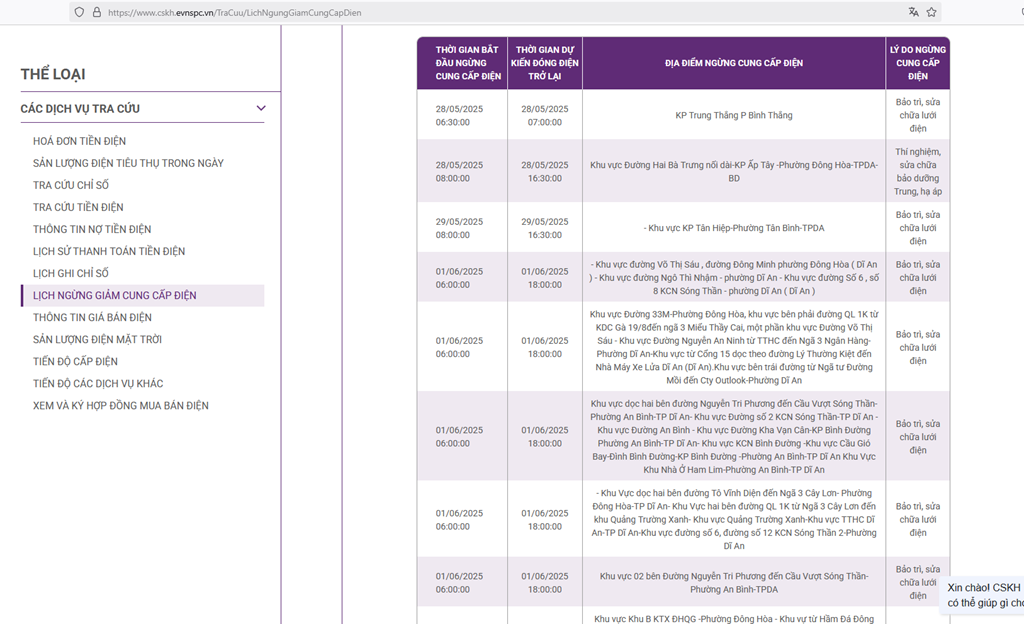
Task: Click the address bar URL field
Action: 503,12
